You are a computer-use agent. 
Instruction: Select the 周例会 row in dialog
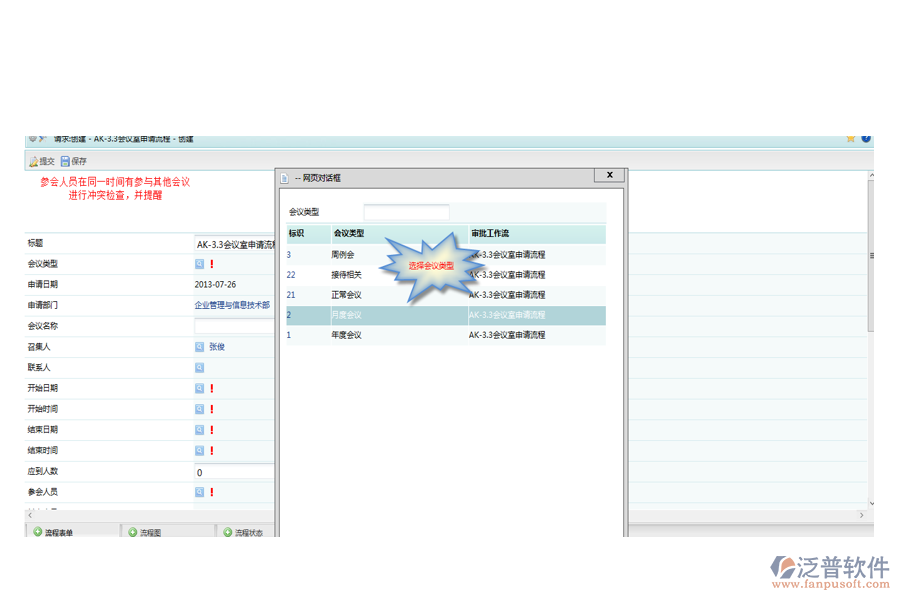point(446,255)
